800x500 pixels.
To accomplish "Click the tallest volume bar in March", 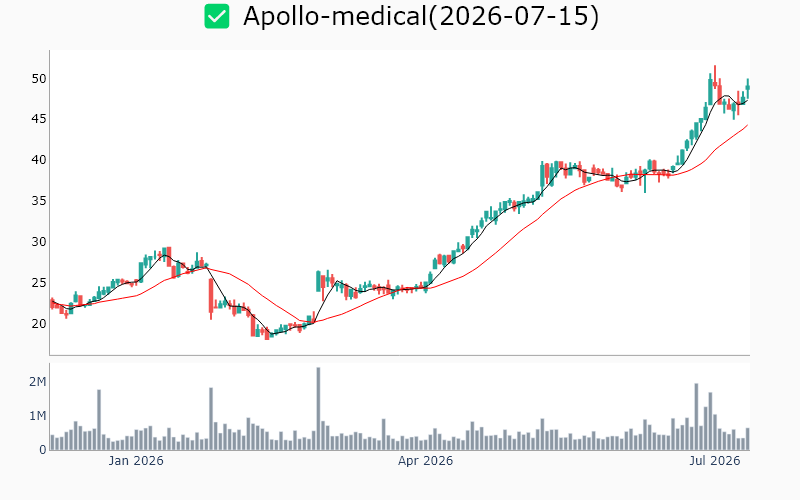I will [318, 409].
